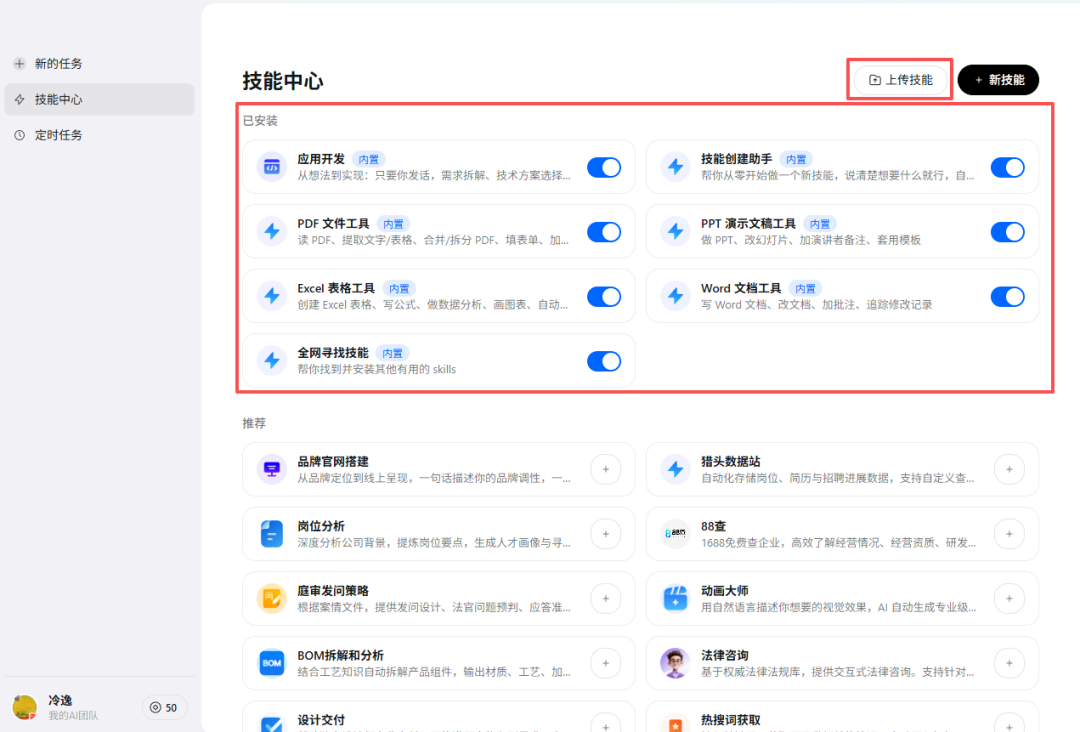This screenshot has height=732, width=1080.
Task: Open the 品牌官网搭建 skill icon
Action: pos(273,469)
